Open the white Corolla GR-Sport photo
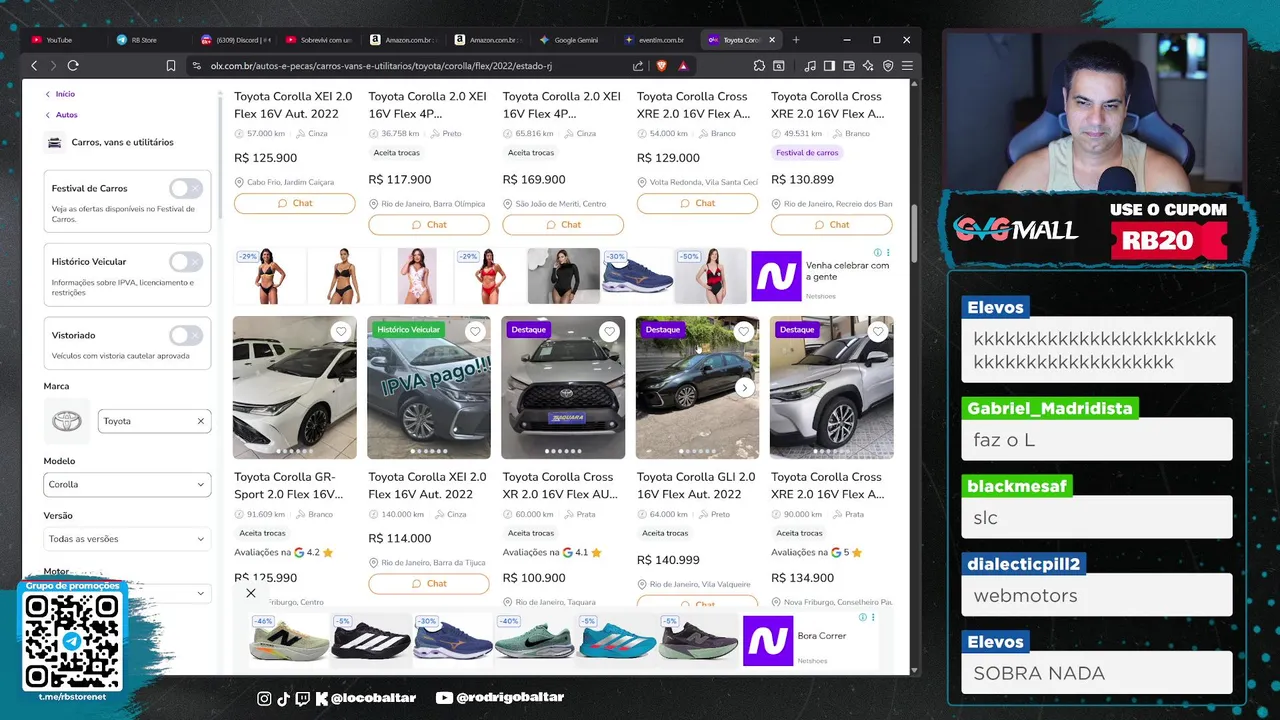The image size is (1280, 720). (295, 387)
